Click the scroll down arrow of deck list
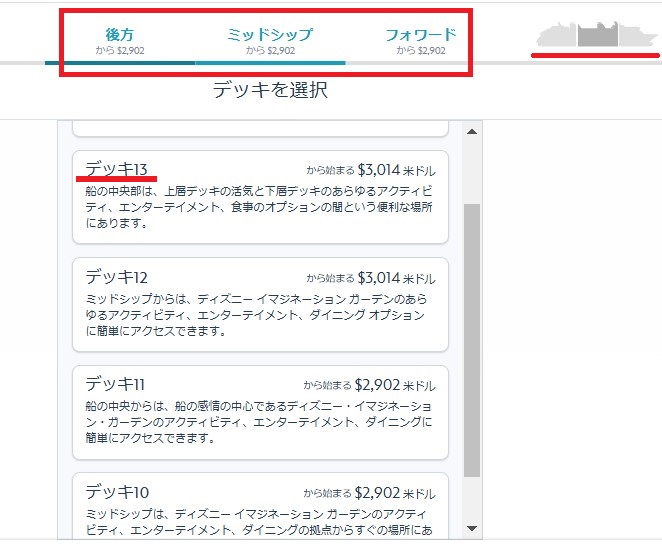This screenshot has height=553, width=662. (472, 528)
